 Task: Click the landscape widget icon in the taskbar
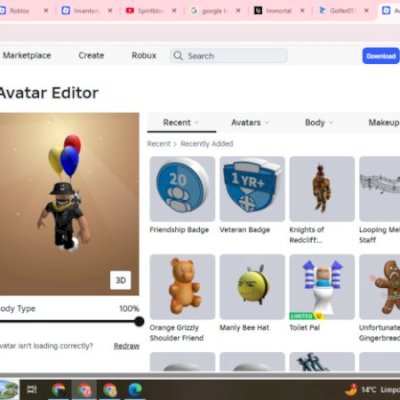click(x=9, y=389)
